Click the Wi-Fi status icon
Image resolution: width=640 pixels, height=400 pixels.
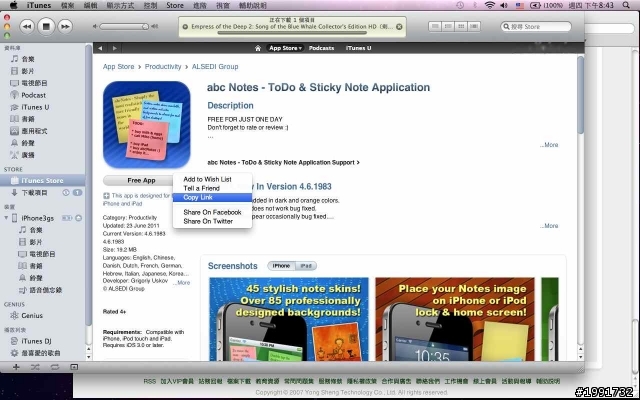[x=489, y=5]
